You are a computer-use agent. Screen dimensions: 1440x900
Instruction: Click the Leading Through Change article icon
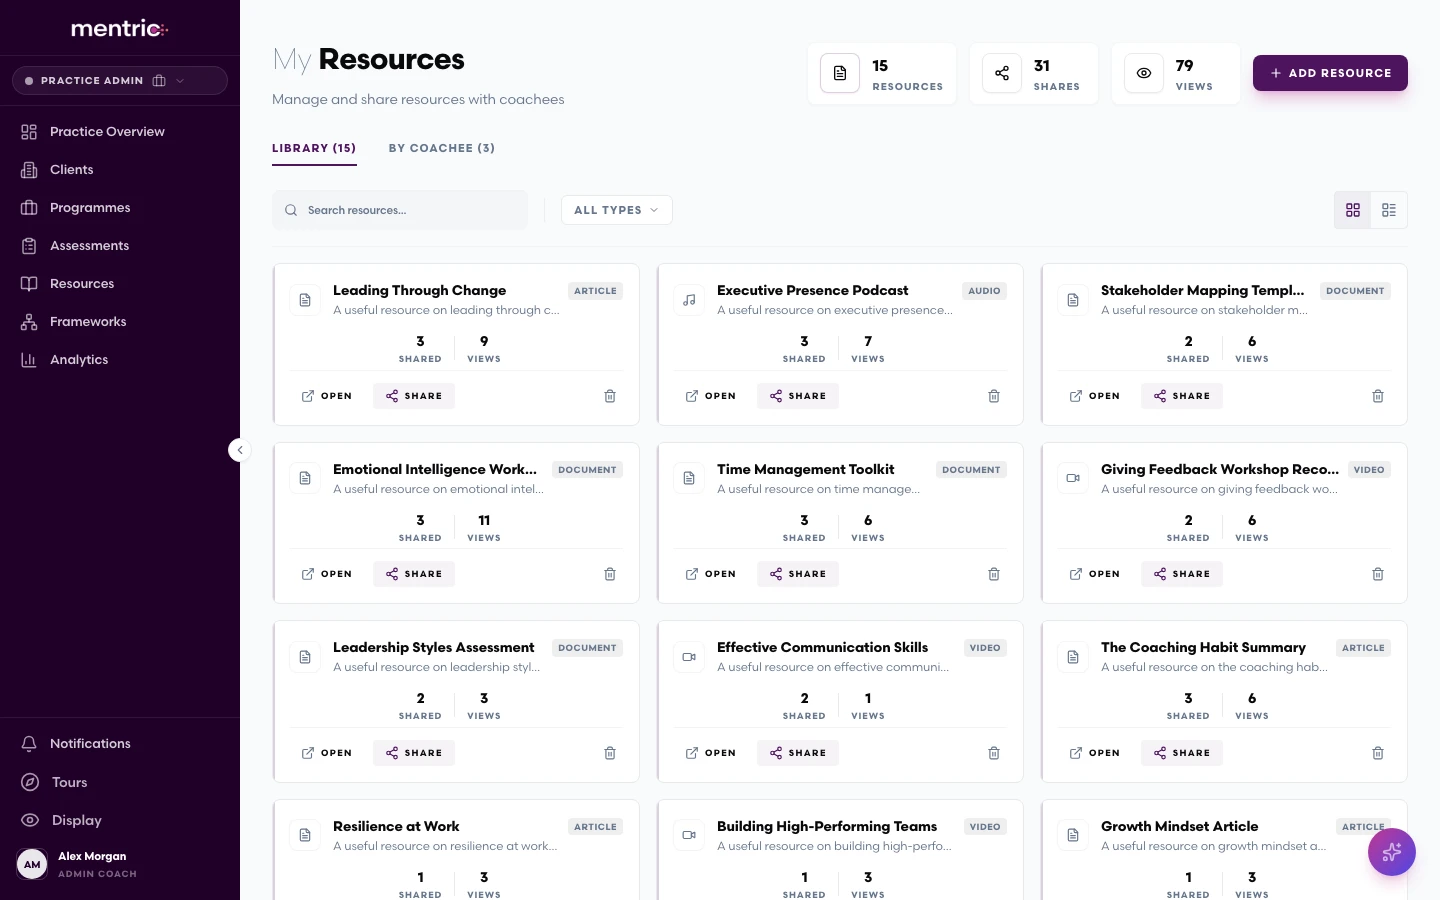point(305,300)
